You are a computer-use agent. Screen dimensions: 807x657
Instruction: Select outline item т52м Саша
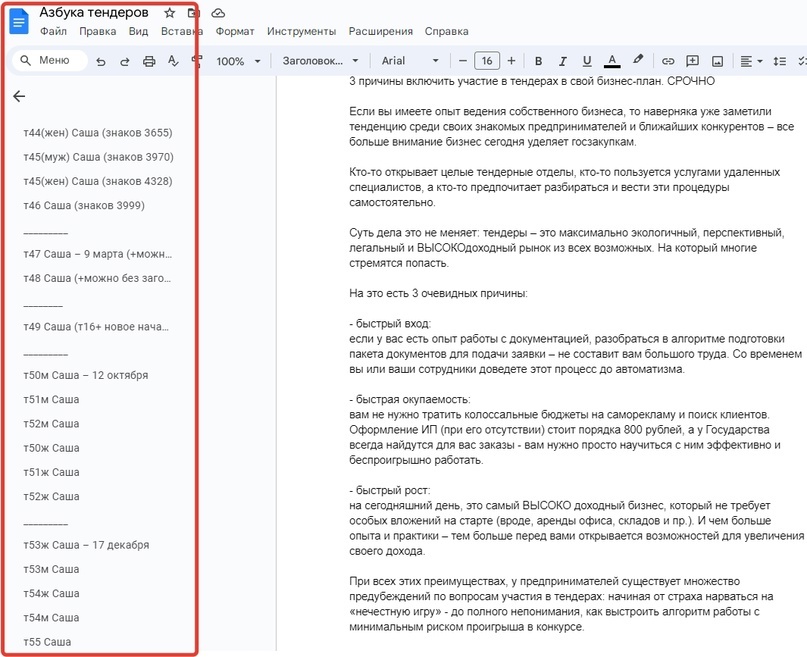(51, 423)
